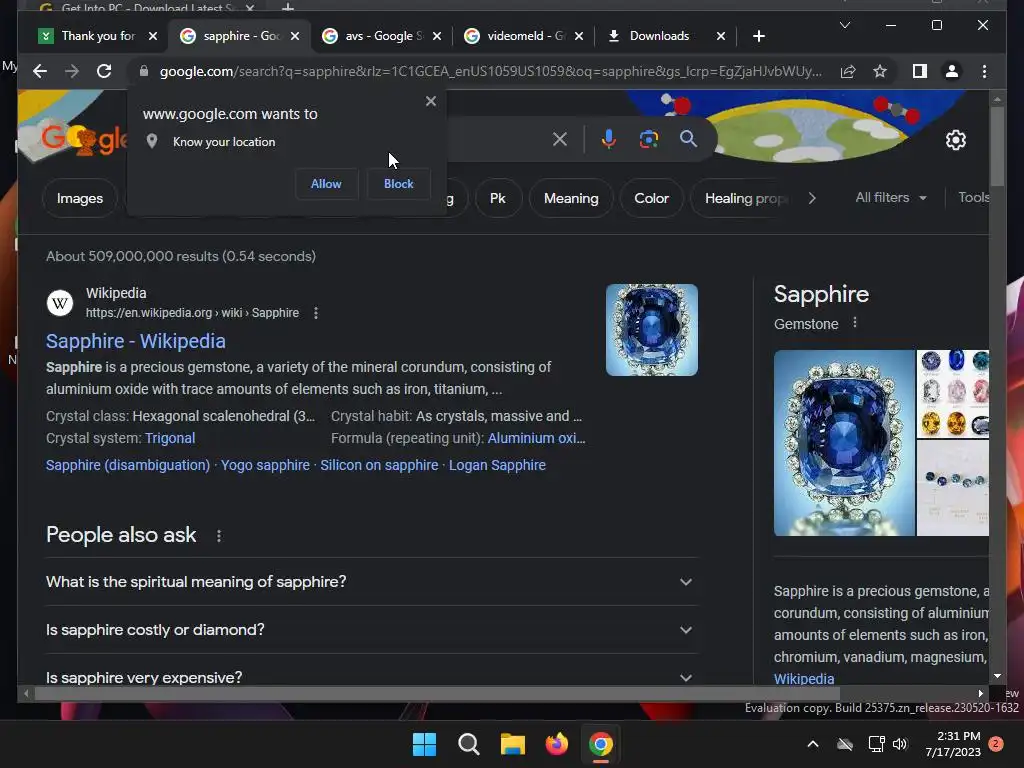
Task: Open a new tab with the plus button
Action: [758, 36]
